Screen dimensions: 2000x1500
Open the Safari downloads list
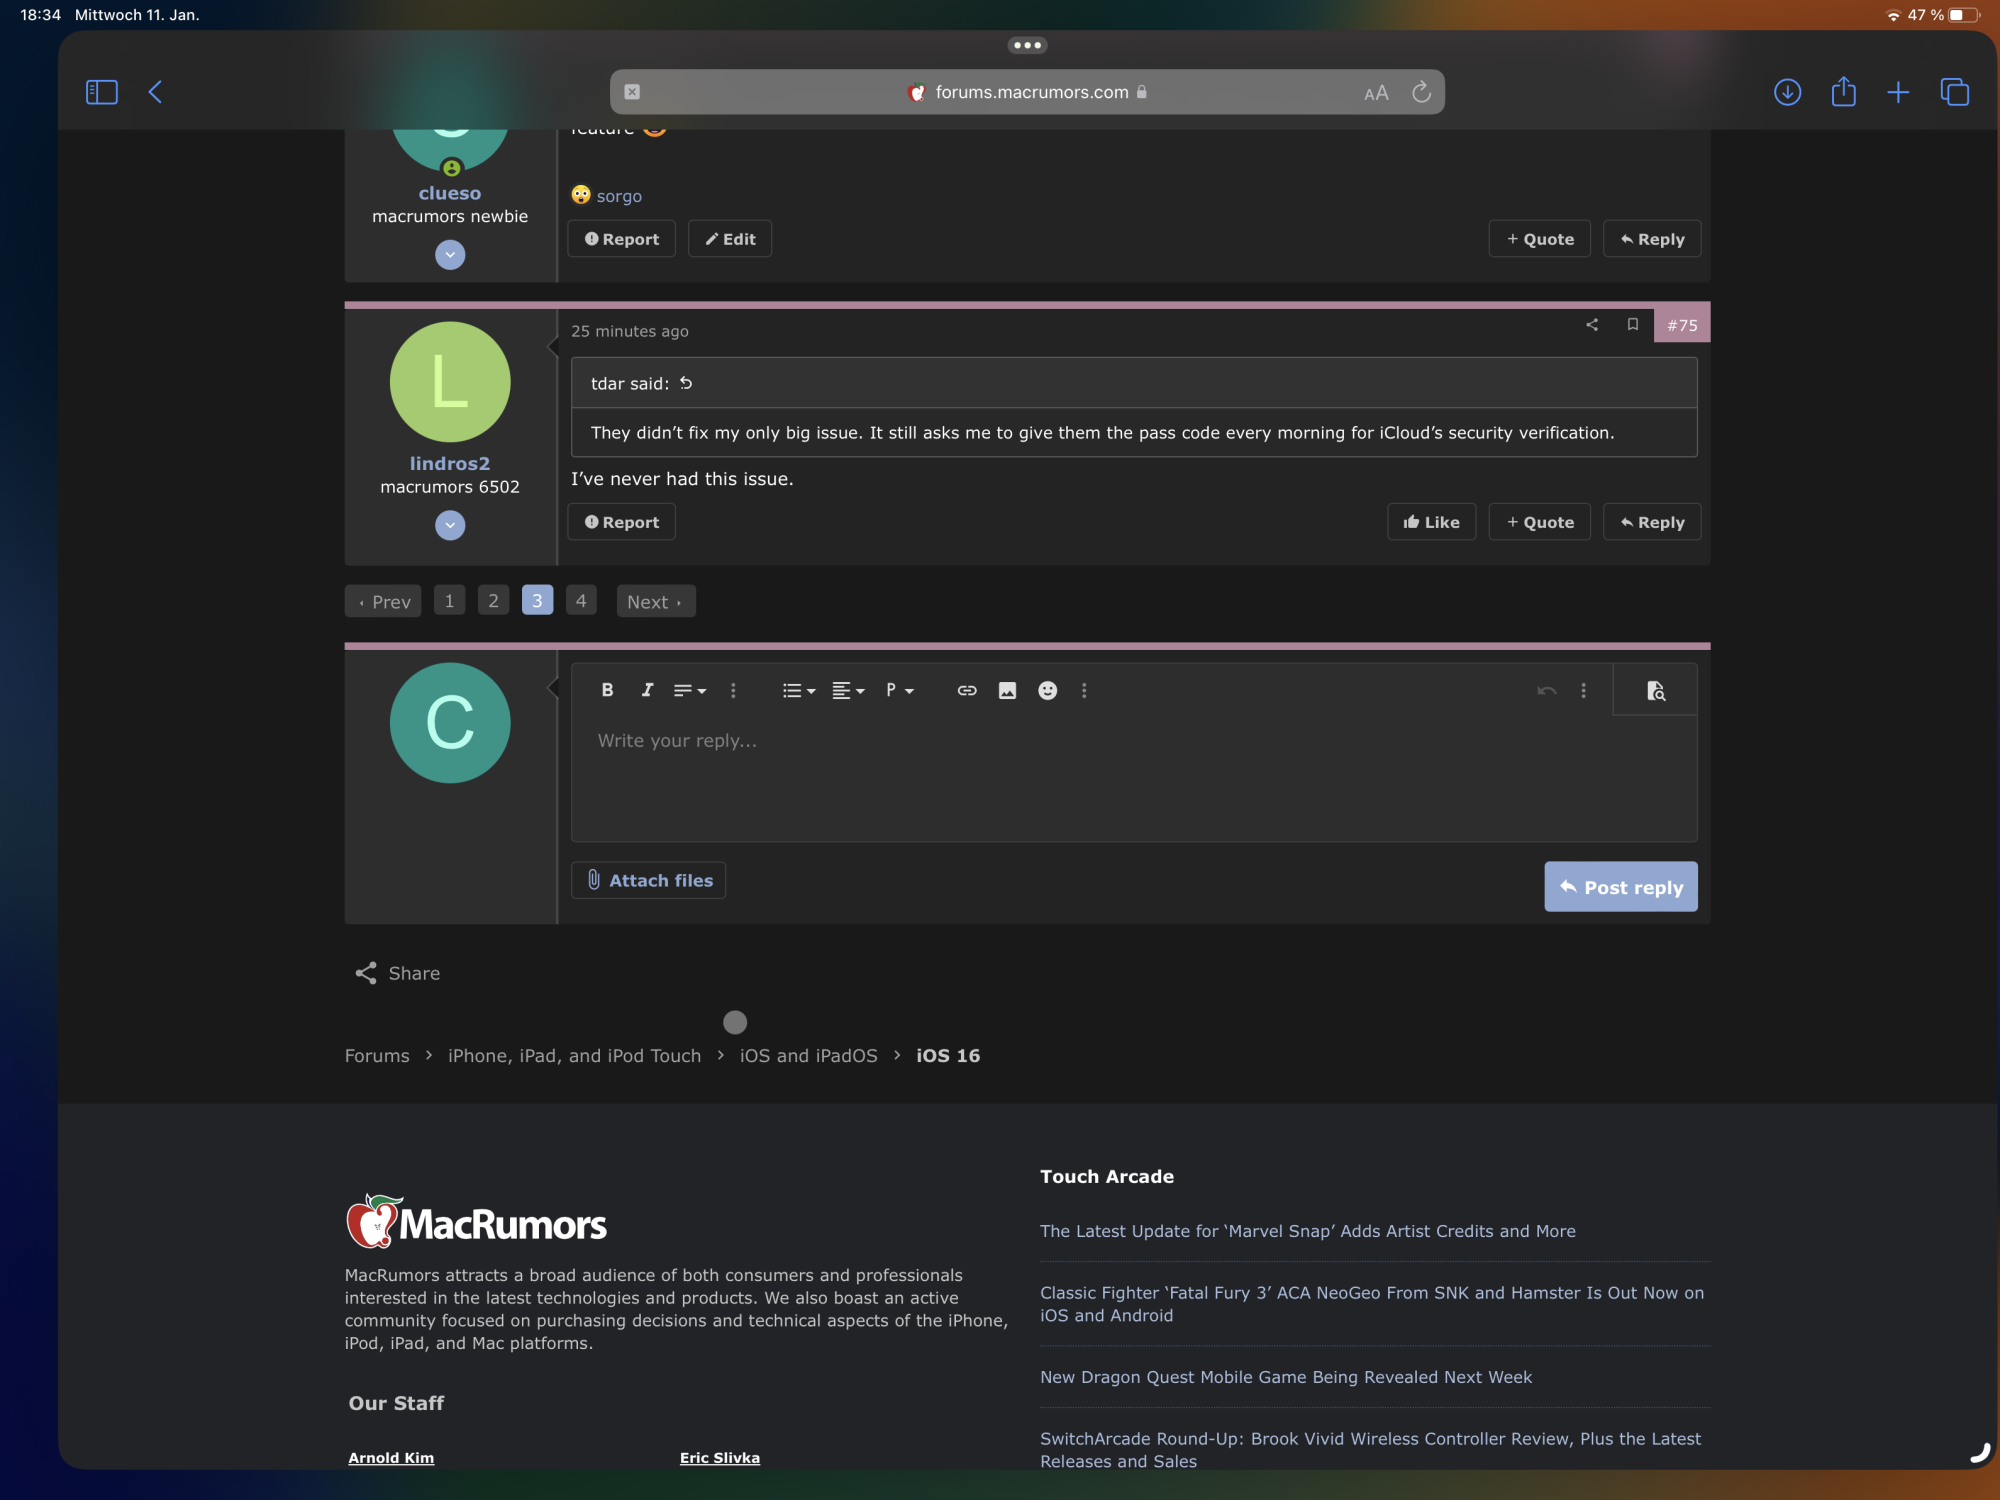click(x=1787, y=92)
